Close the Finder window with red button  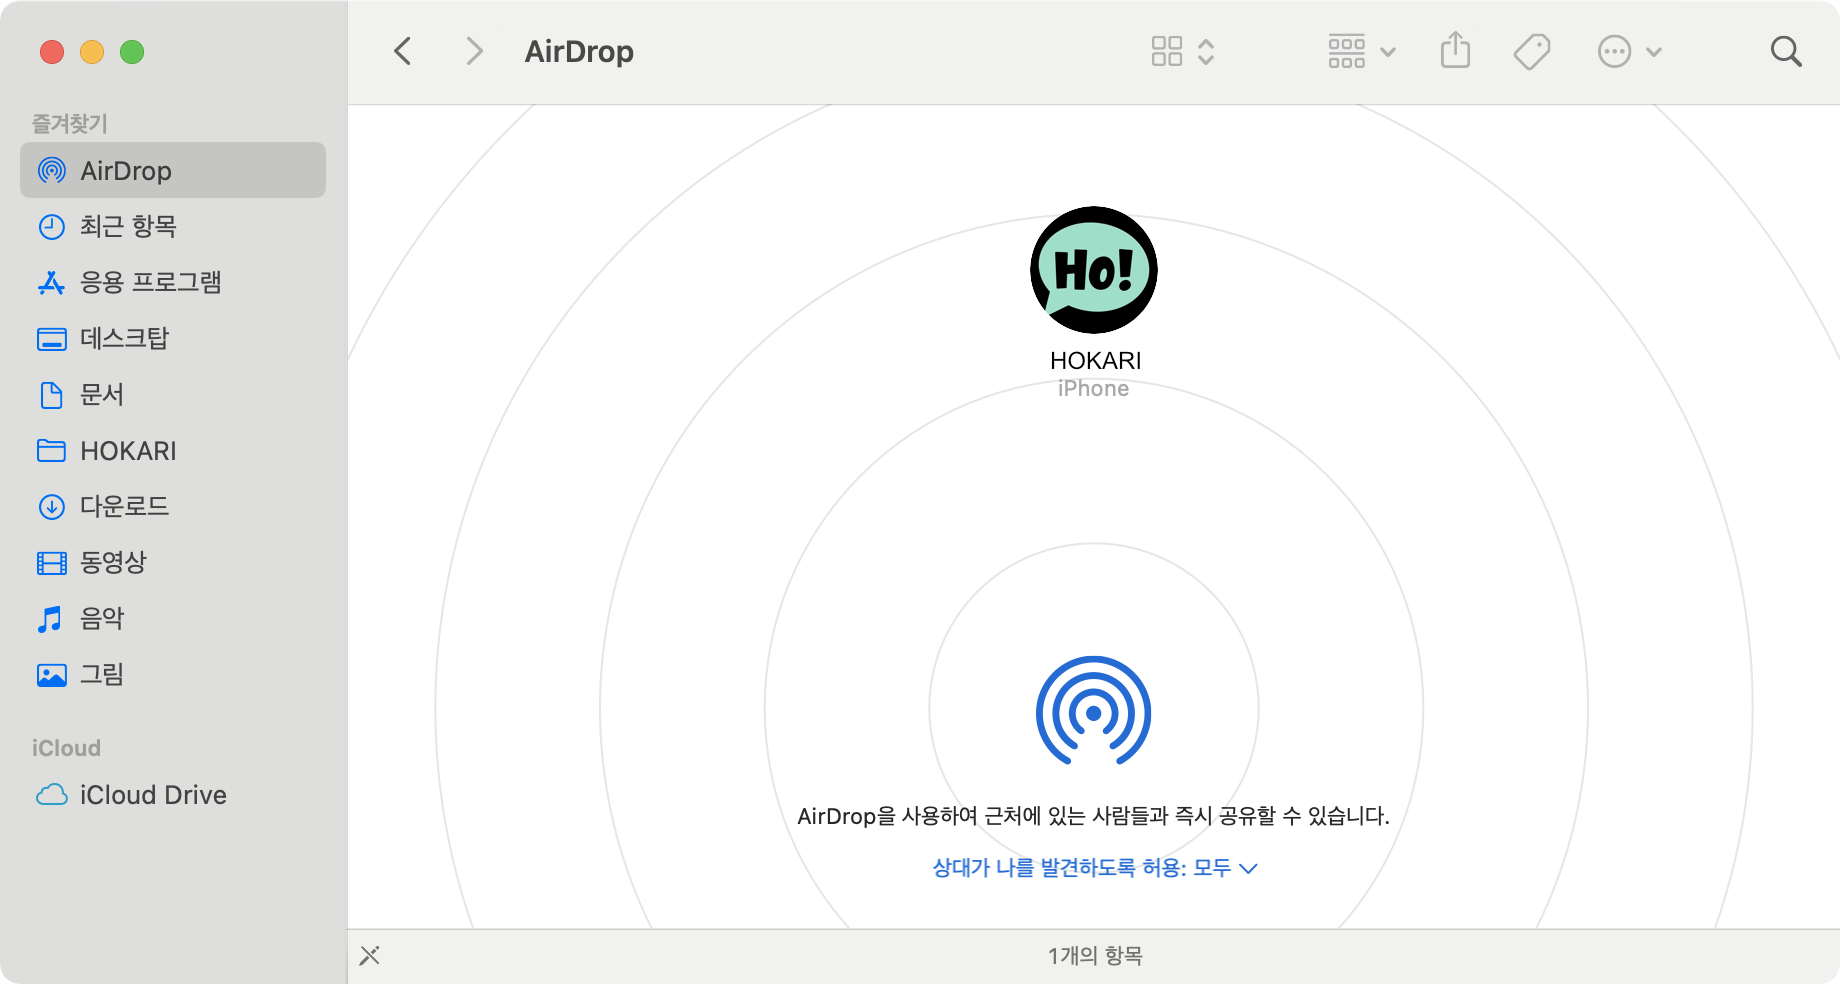(x=52, y=52)
